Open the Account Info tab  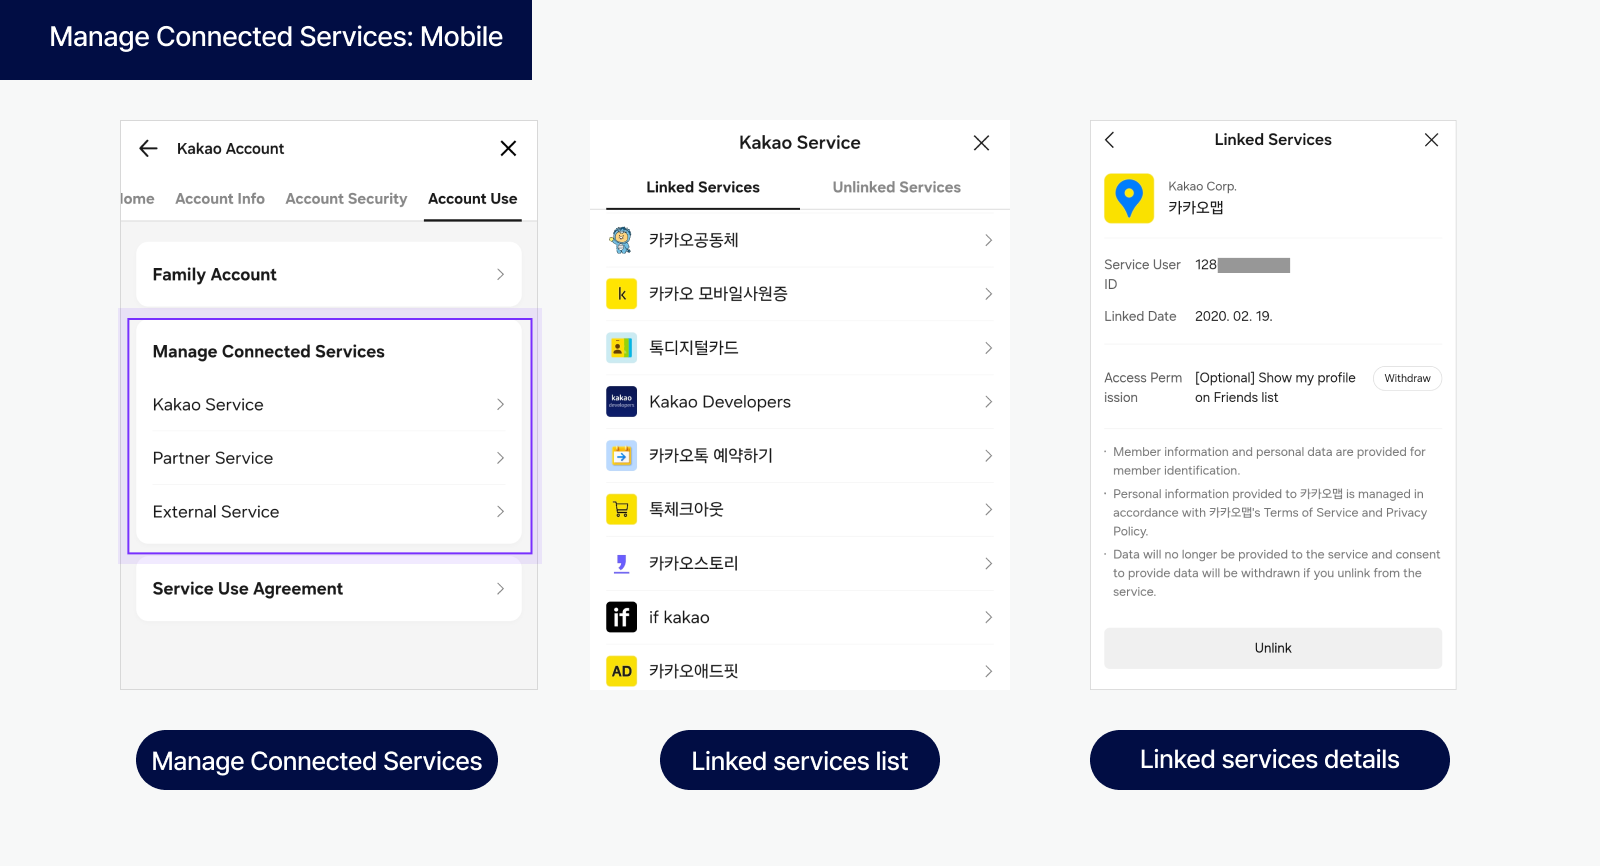pos(220,199)
